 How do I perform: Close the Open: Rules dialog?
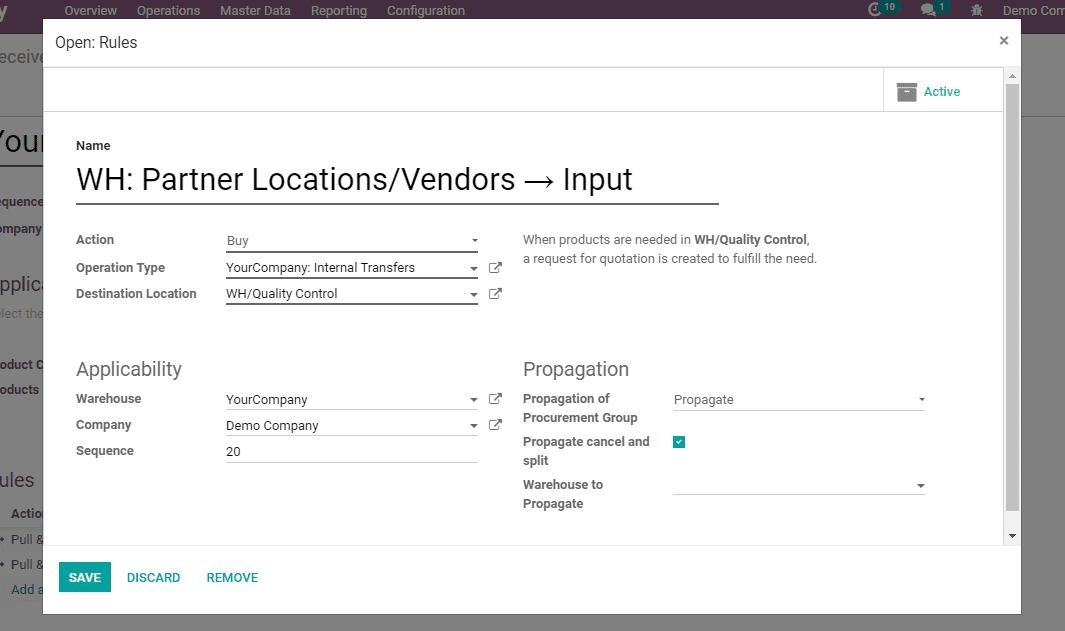click(1004, 41)
